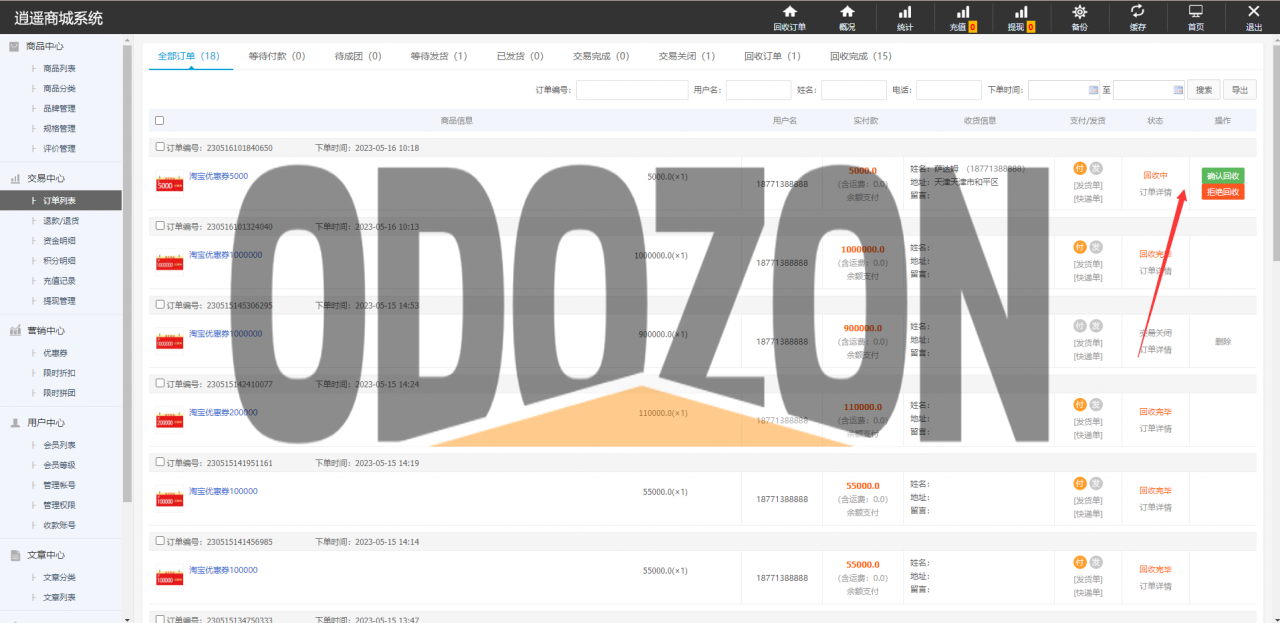Switch to 等待付款 (0) tab
This screenshot has height=623, width=1280.
pyautogui.click(x=277, y=56)
